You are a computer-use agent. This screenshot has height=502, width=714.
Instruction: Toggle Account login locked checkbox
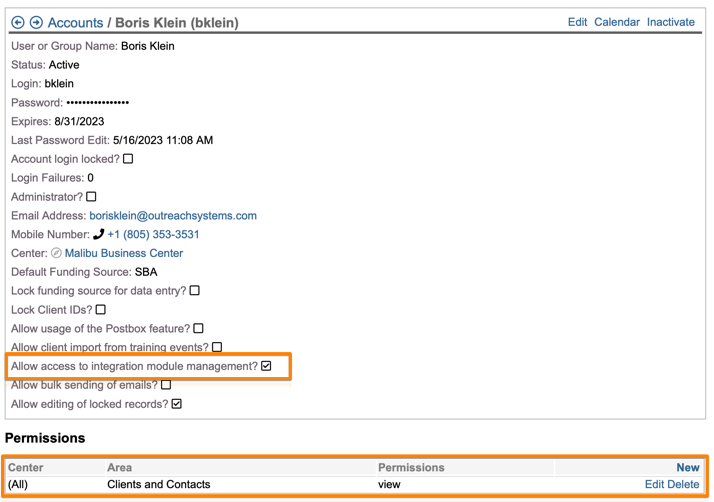coord(128,159)
